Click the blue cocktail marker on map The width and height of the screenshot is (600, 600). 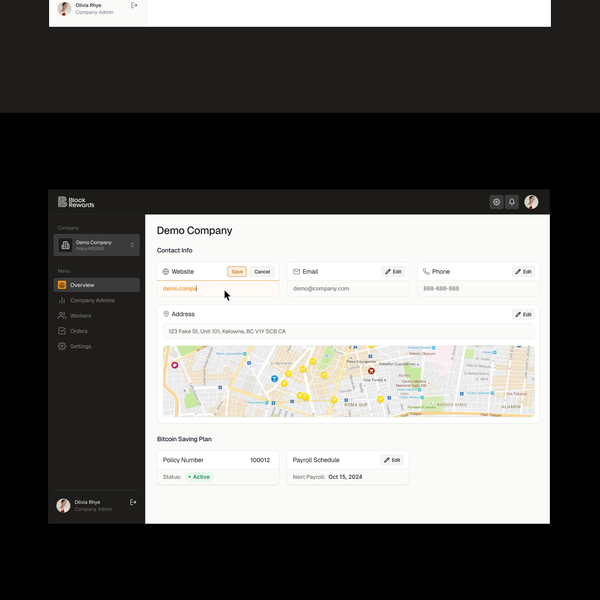coord(274,378)
